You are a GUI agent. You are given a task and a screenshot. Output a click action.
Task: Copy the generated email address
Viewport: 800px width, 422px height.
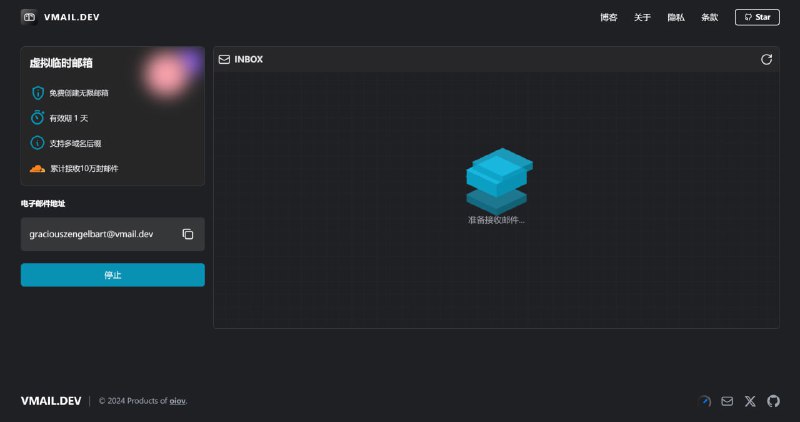coord(187,234)
